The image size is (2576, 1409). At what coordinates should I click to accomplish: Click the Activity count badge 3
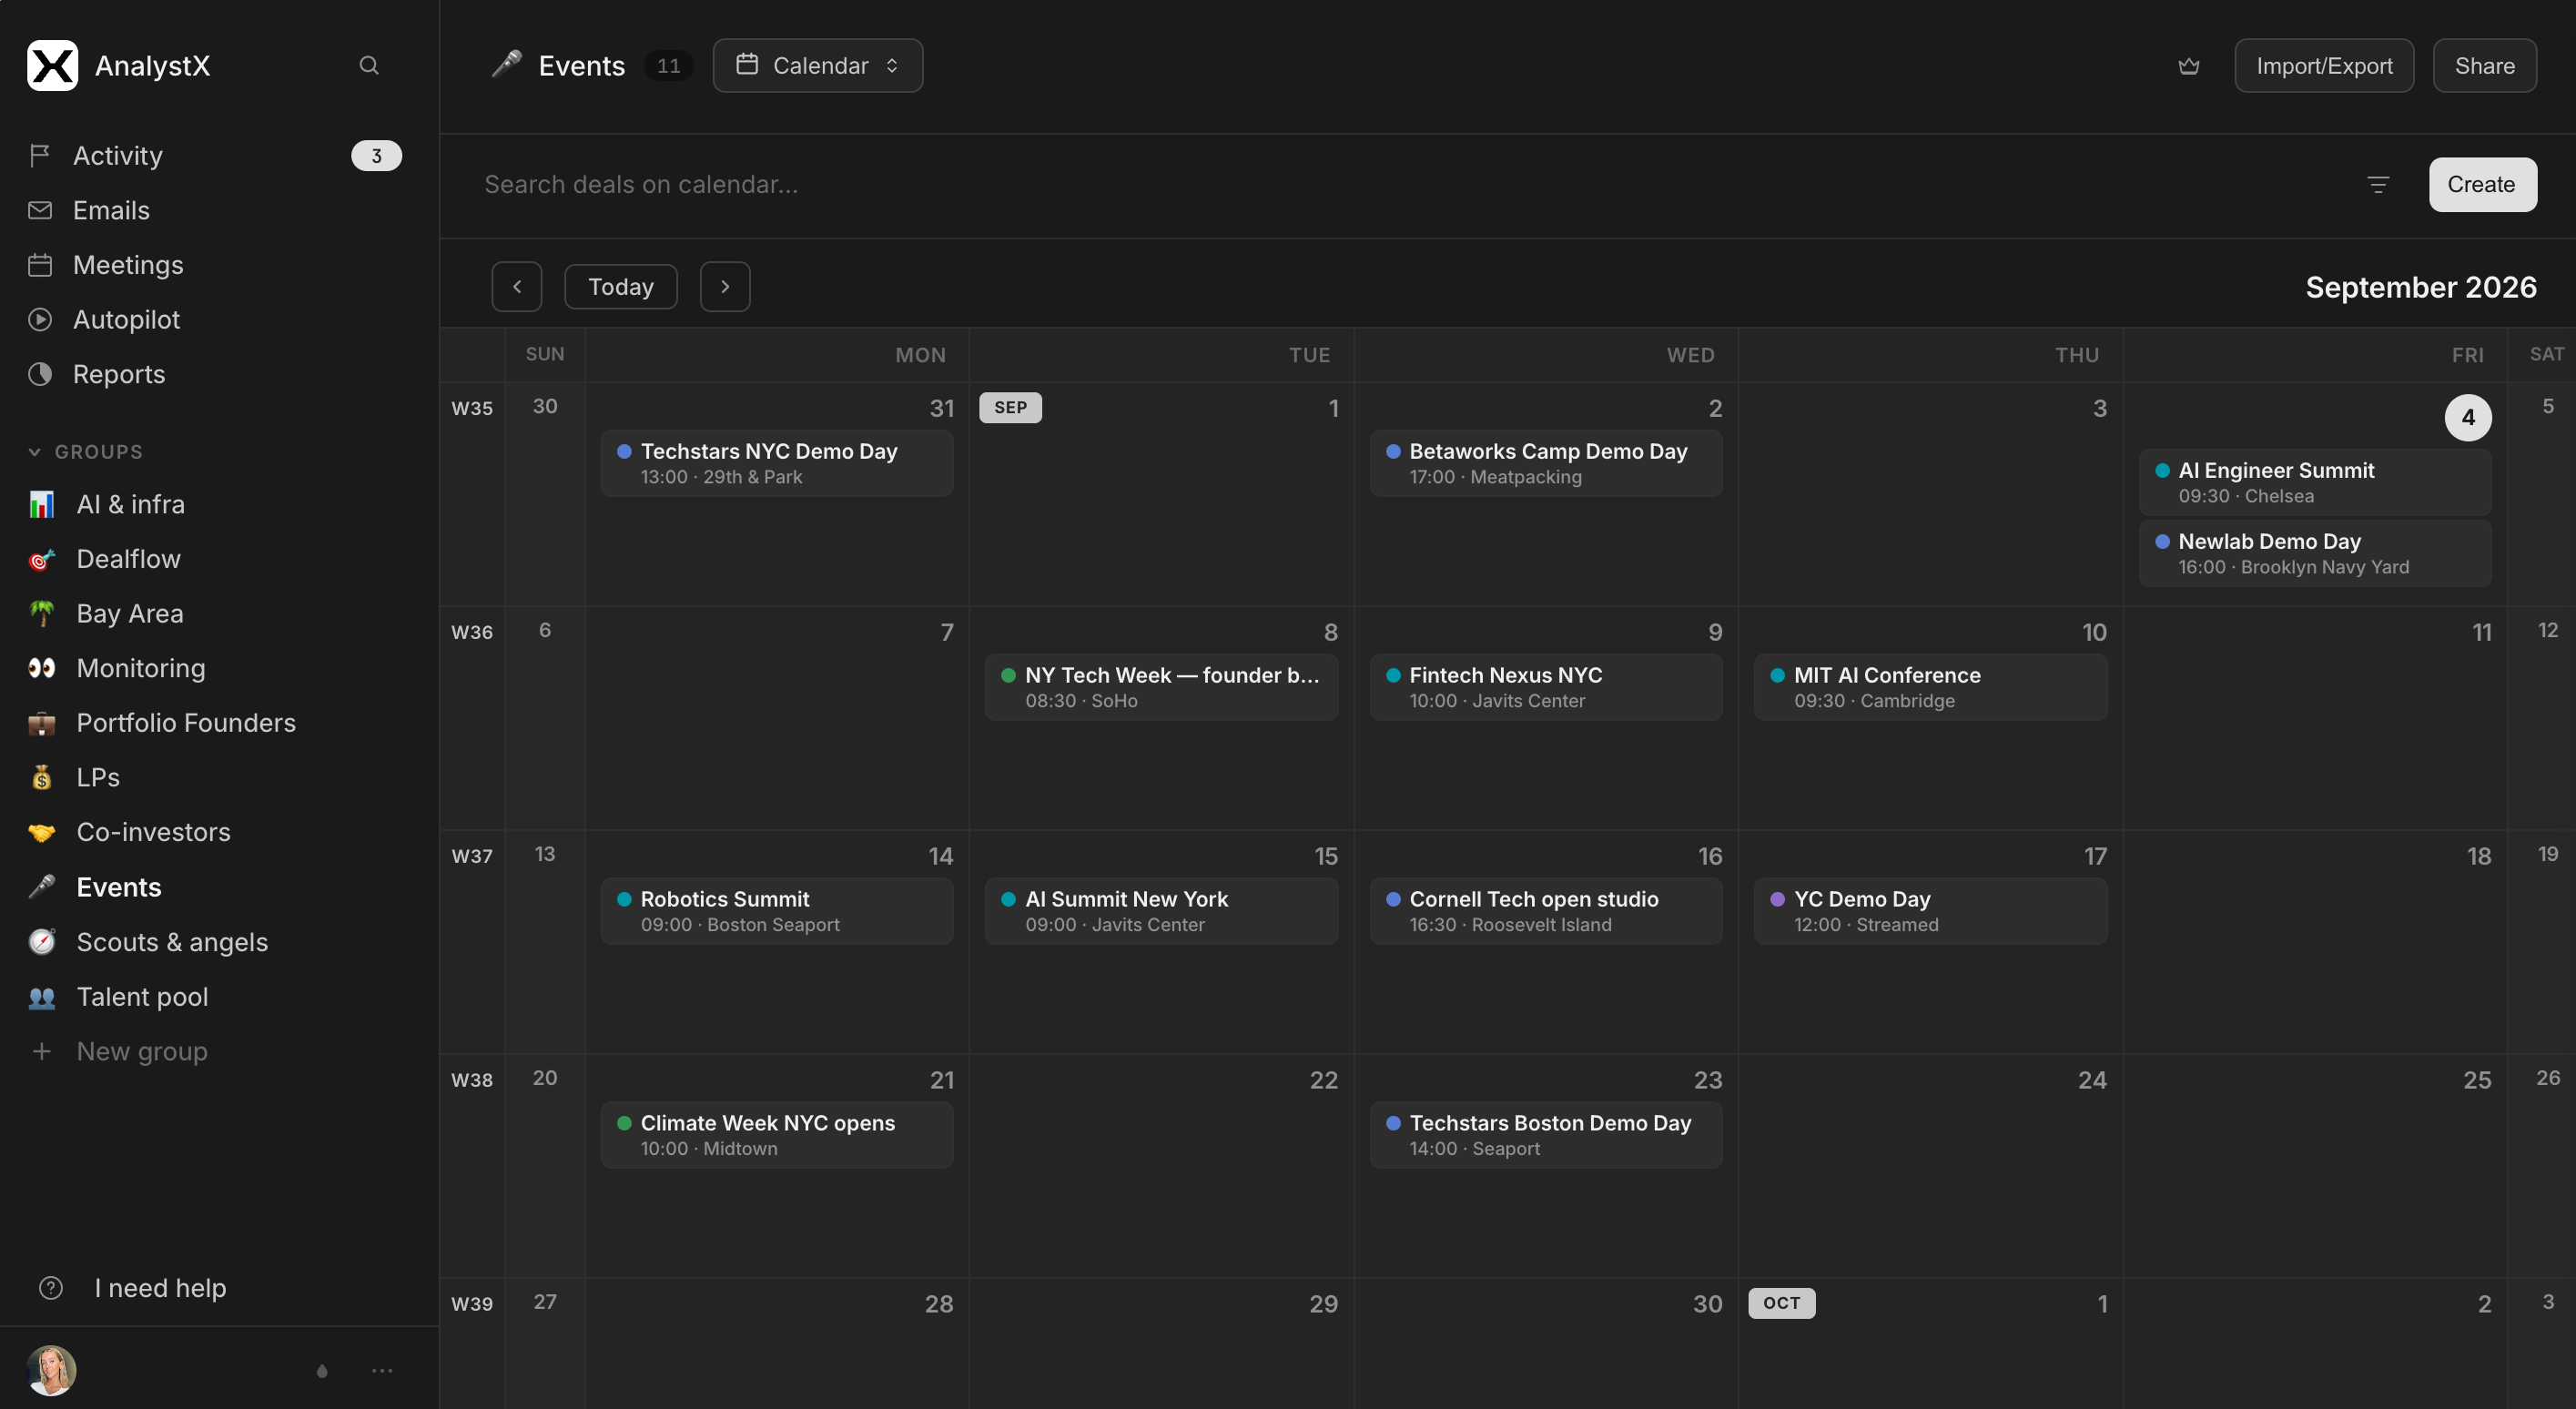tap(376, 156)
